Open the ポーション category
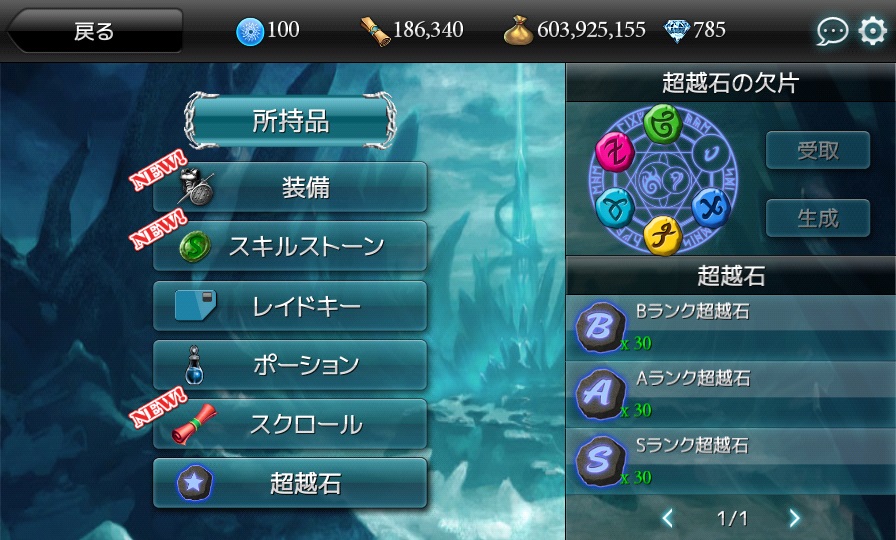This screenshot has height=540, width=896. tap(290, 365)
